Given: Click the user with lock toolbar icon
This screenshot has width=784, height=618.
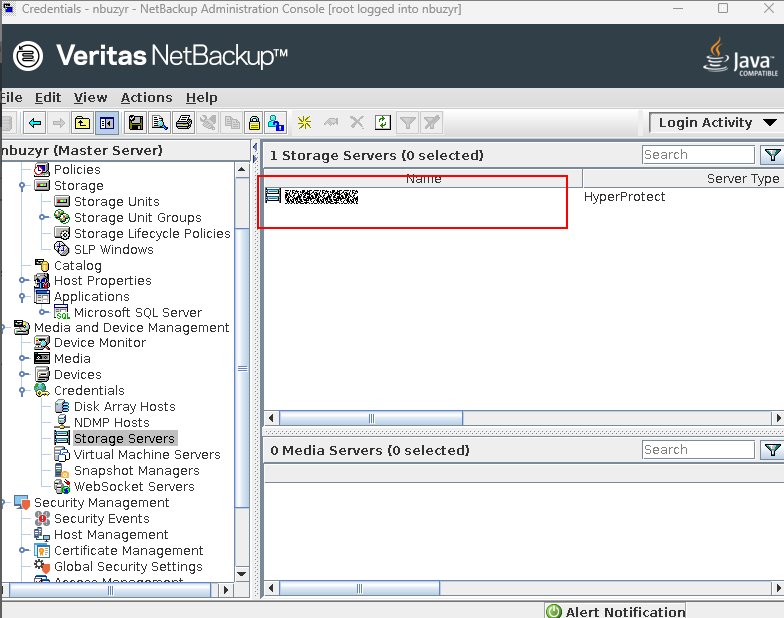Looking at the screenshot, I should coord(276,122).
